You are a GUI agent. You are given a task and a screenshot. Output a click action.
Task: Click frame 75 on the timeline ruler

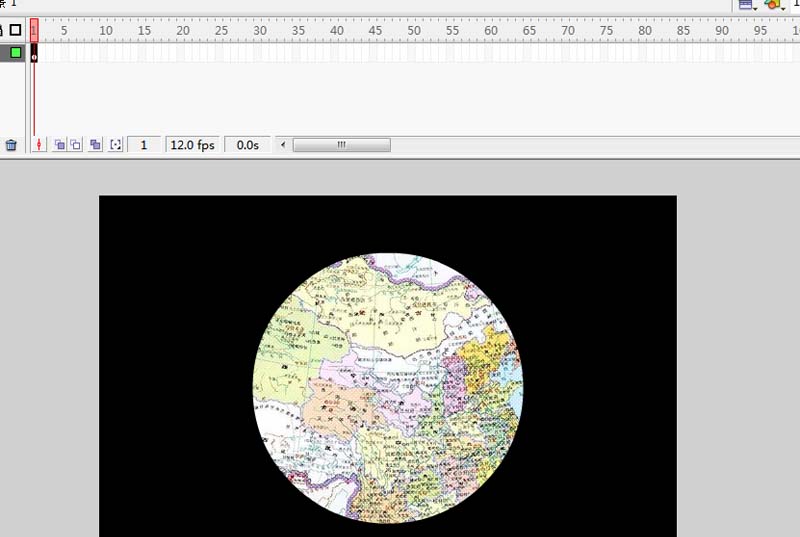pyautogui.click(x=607, y=31)
